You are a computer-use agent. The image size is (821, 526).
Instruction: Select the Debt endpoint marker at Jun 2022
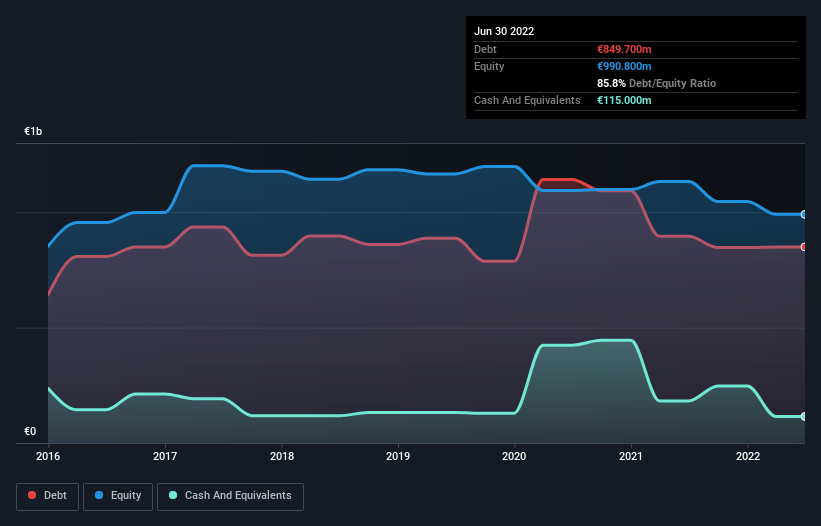coord(804,247)
